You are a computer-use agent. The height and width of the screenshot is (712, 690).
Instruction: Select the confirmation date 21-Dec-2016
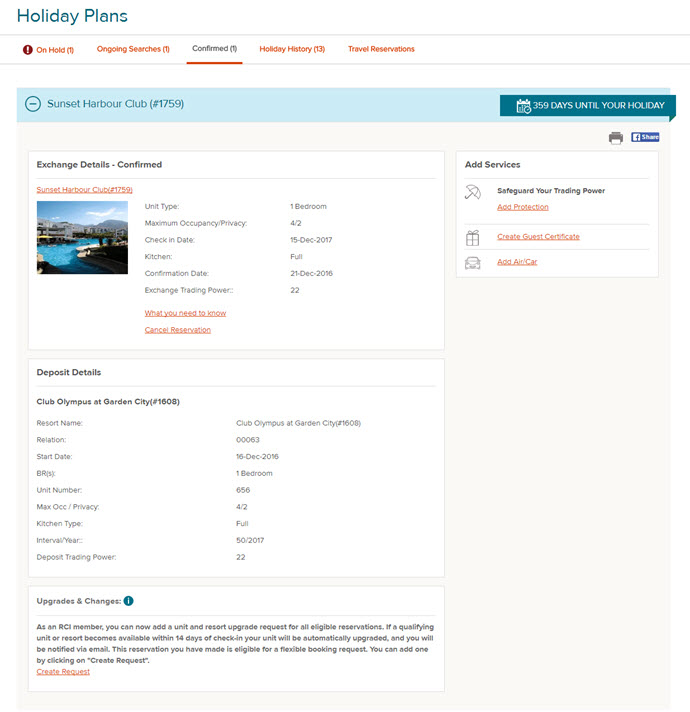tap(311, 273)
